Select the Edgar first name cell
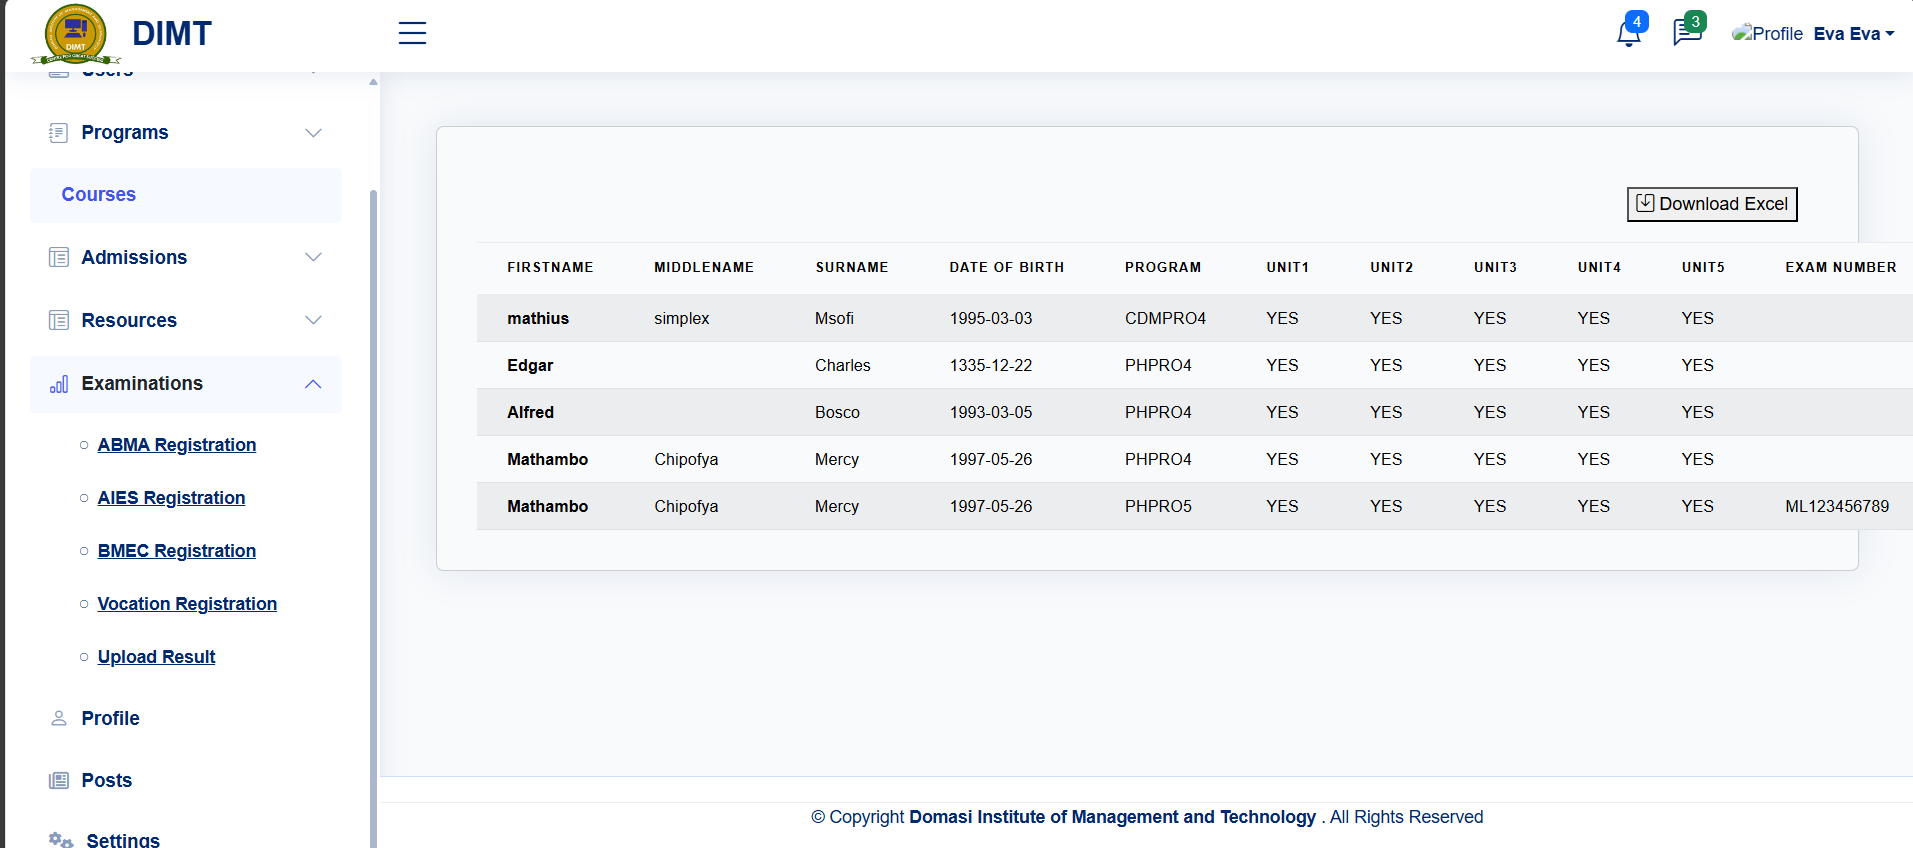This screenshot has width=1913, height=848. pos(530,365)
